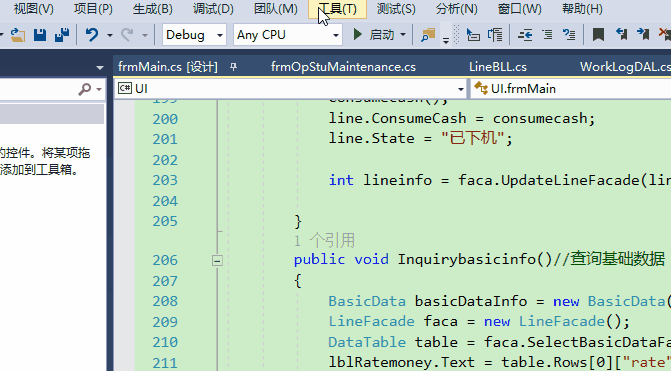Click the Increase Indent icon

pyautogui.click(x=547, y=35)
